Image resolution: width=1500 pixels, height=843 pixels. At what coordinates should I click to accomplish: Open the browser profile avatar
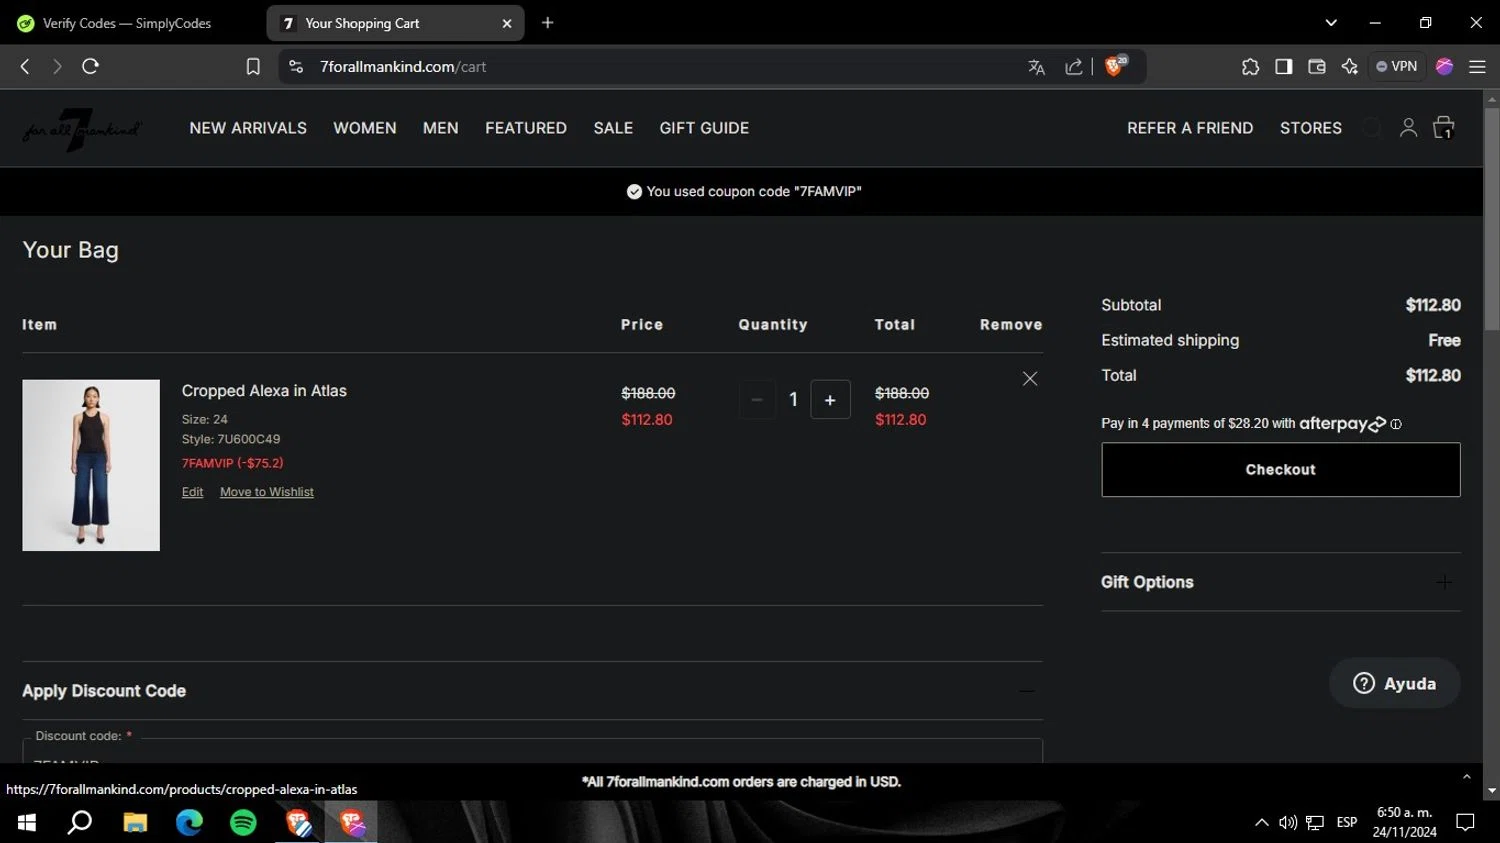pos(1444,67)
